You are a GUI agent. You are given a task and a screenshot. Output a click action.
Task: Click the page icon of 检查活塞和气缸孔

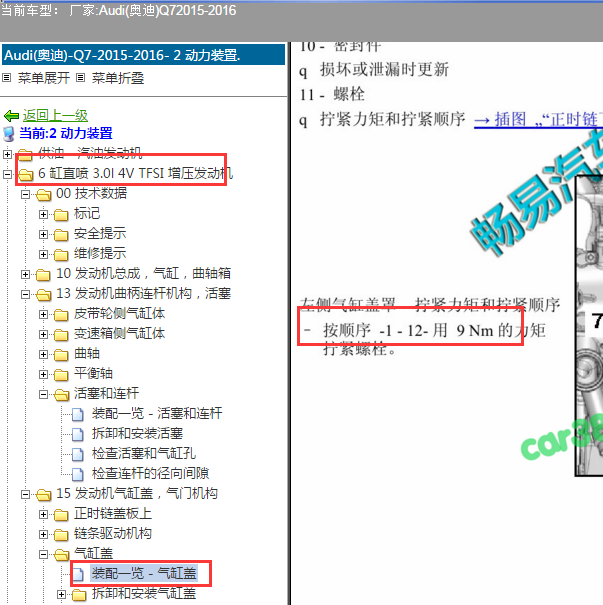pyautogui.click(x=78, y=455)
